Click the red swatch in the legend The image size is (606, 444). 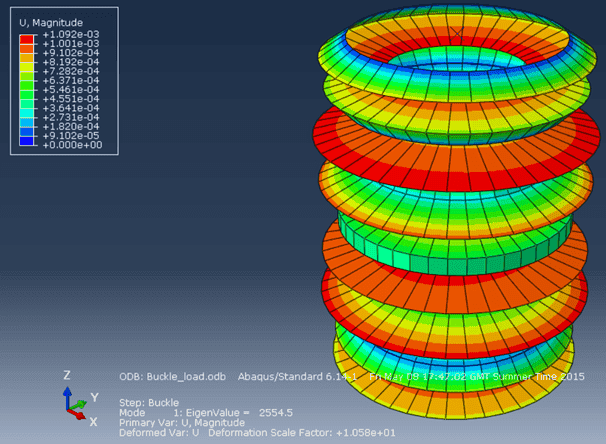coord(27,39)
